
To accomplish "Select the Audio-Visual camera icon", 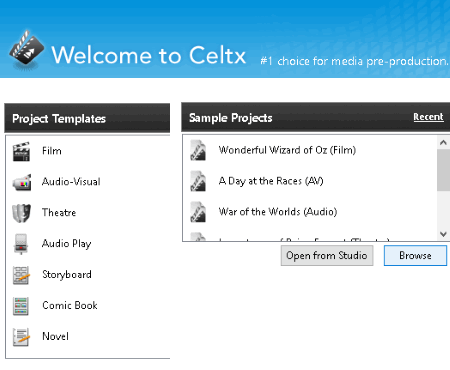I will tap(22, 182).
